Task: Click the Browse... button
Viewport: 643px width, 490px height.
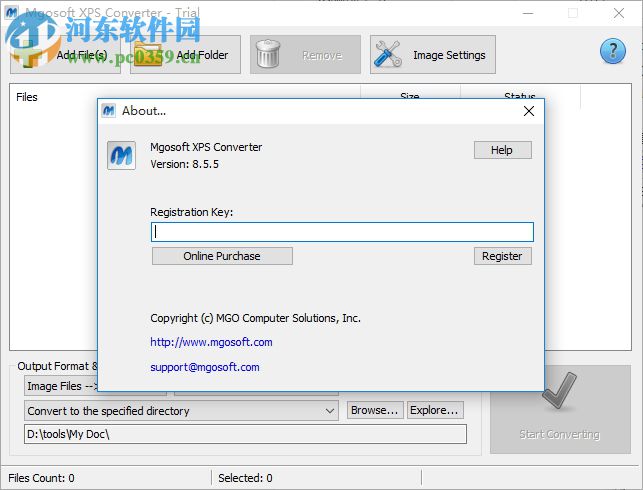Action: [x=375, y=410]
